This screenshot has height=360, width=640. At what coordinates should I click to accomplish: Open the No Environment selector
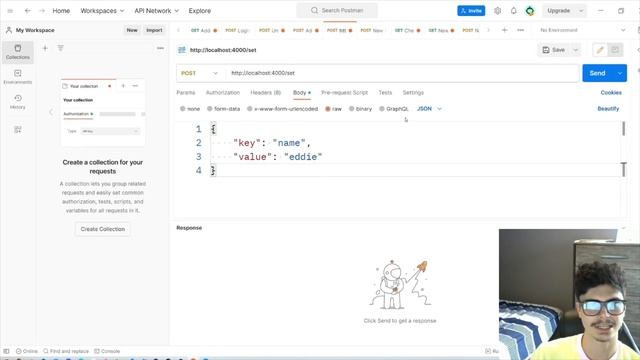(x=582, y=30)
